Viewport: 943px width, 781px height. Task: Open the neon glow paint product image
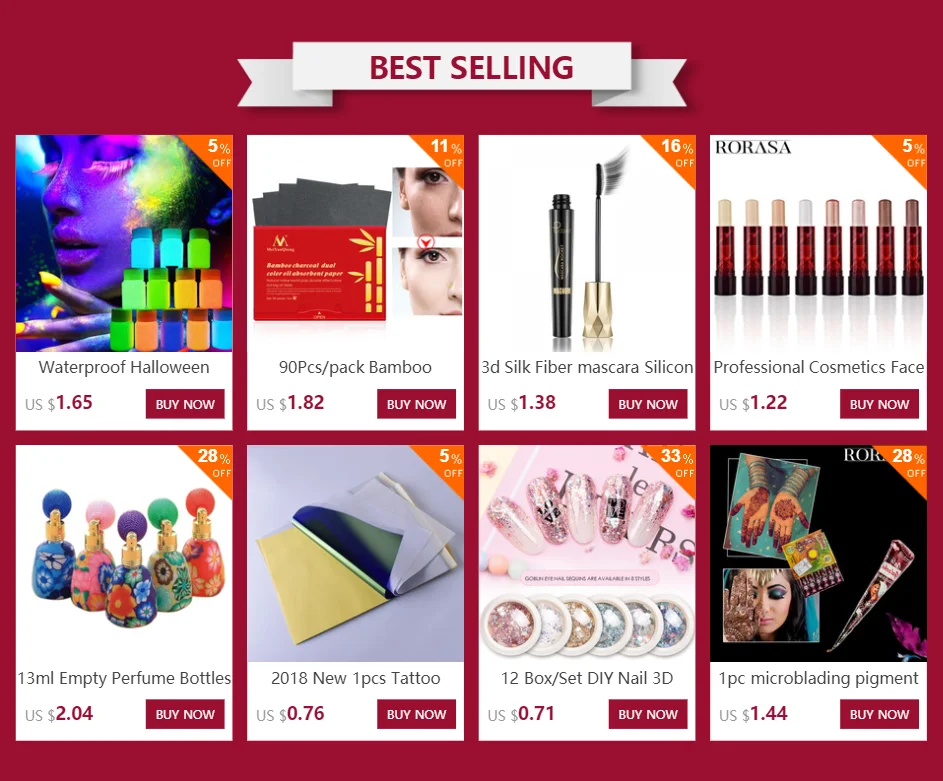click(x=124, y=243)
